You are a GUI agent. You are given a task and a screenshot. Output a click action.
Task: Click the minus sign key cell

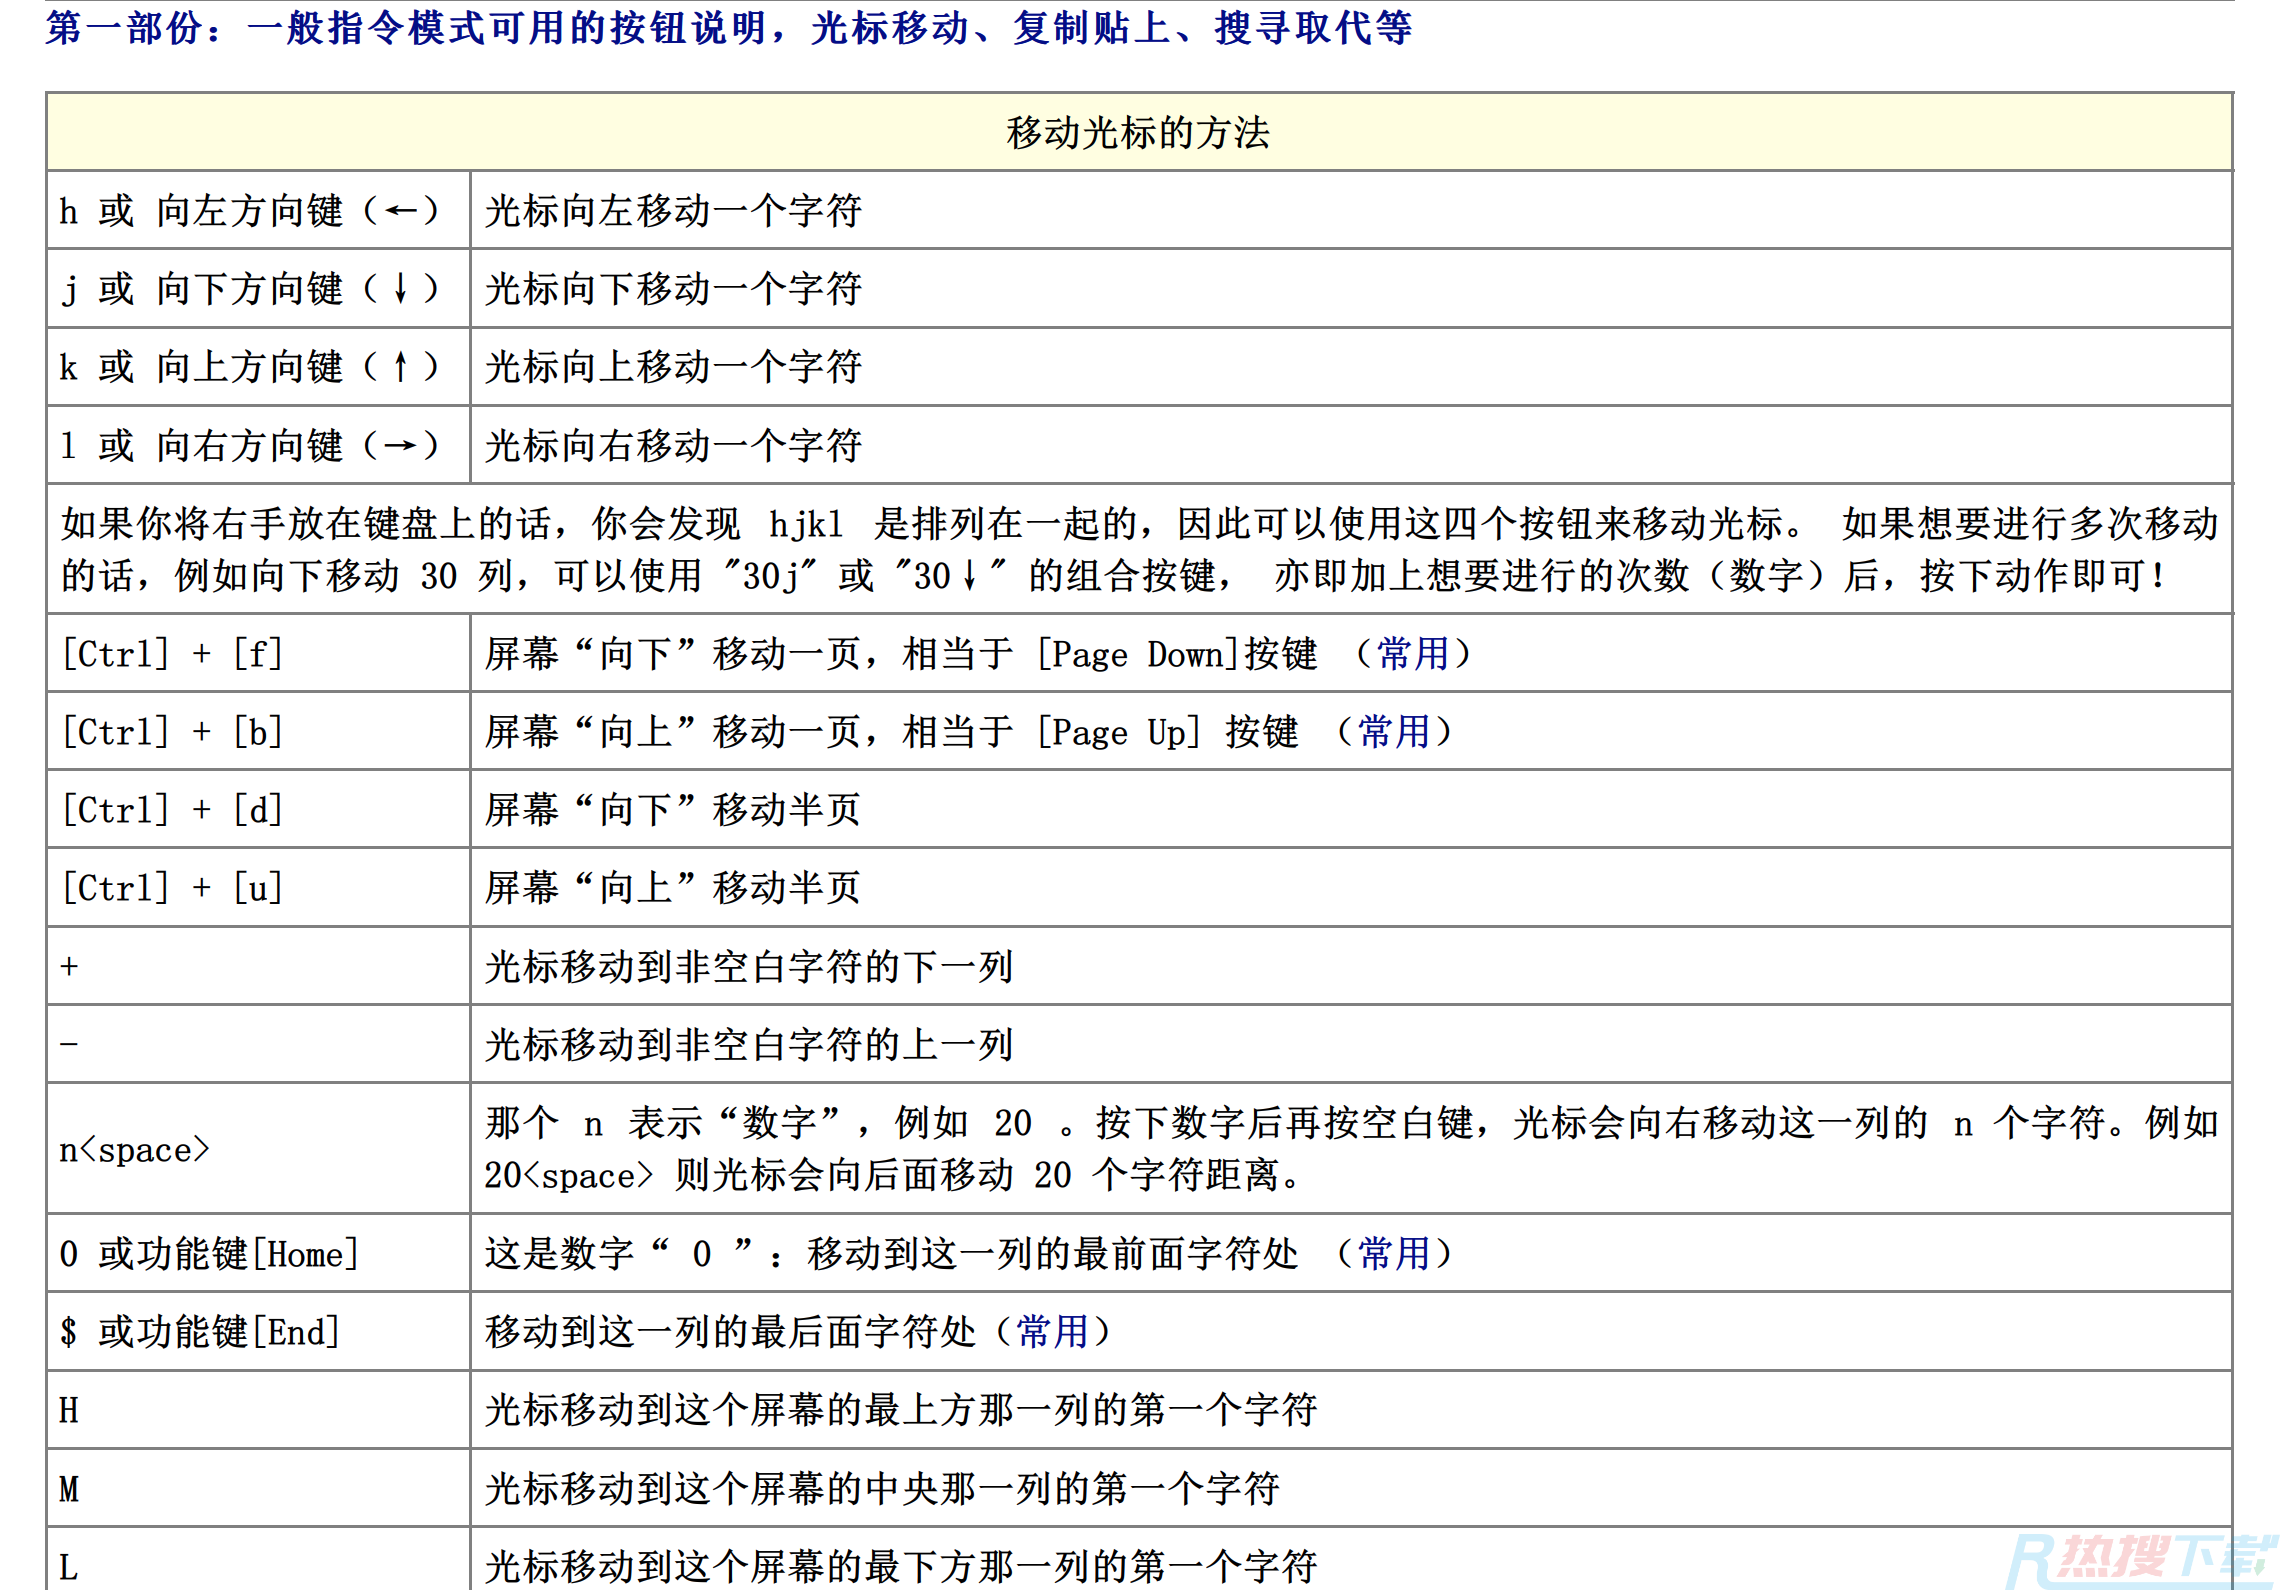69,1044
